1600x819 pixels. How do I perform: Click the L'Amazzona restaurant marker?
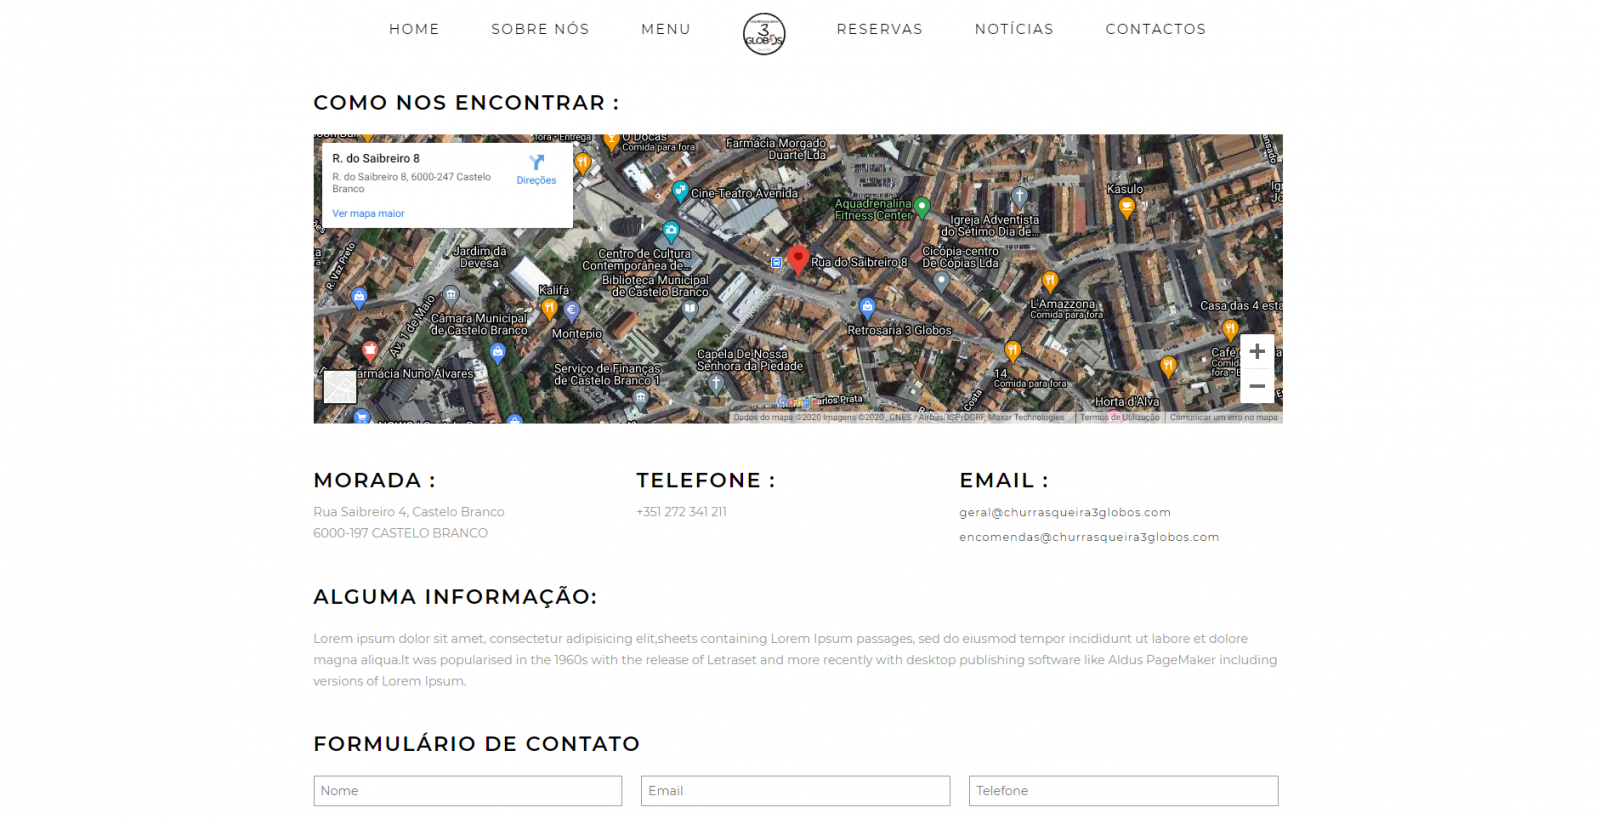click(x=1050, y=282)
